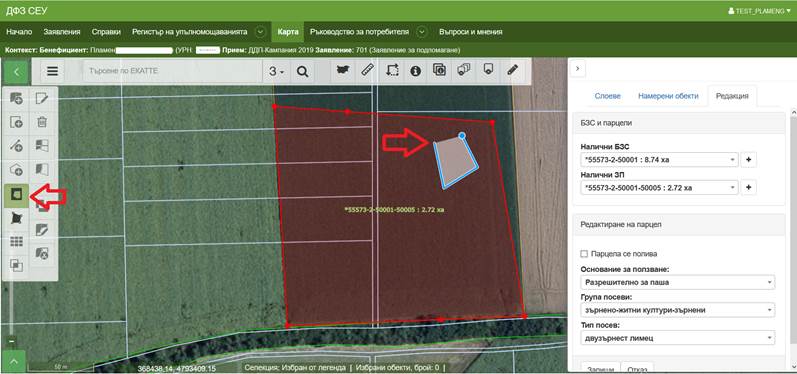This screenshot has width=797, height=374.
Task: Click the add layers plus icon in left panel
Action: 17,99
